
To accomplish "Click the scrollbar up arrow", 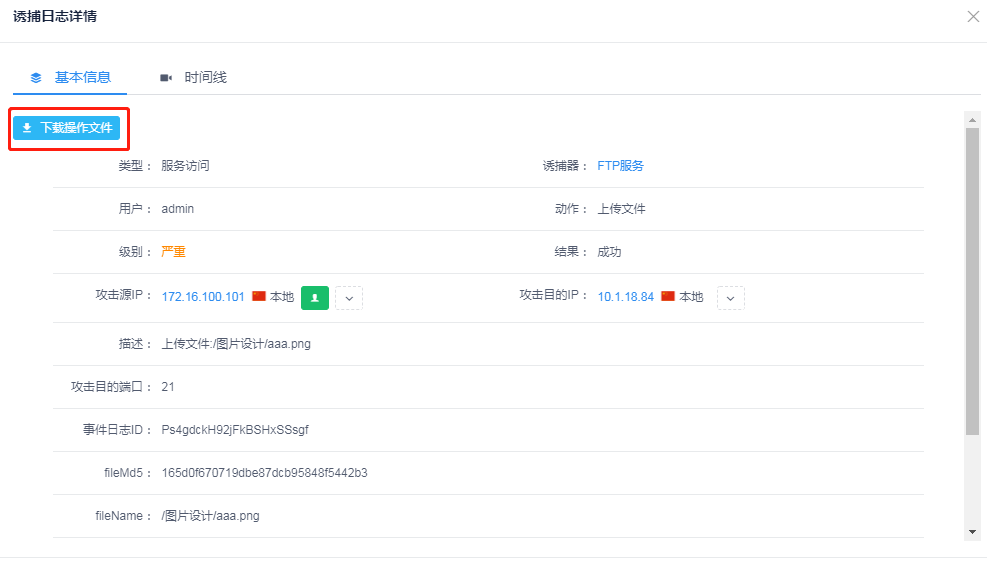I will [972, 119].
